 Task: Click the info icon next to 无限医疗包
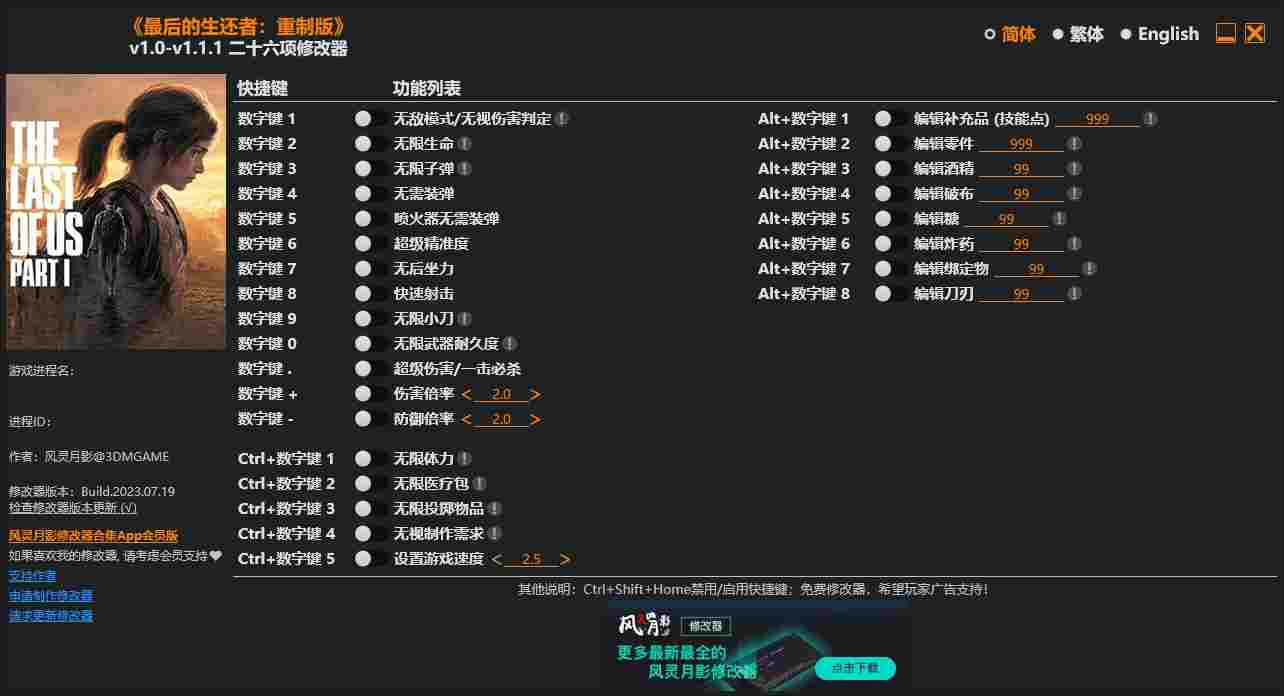point(480,484)
